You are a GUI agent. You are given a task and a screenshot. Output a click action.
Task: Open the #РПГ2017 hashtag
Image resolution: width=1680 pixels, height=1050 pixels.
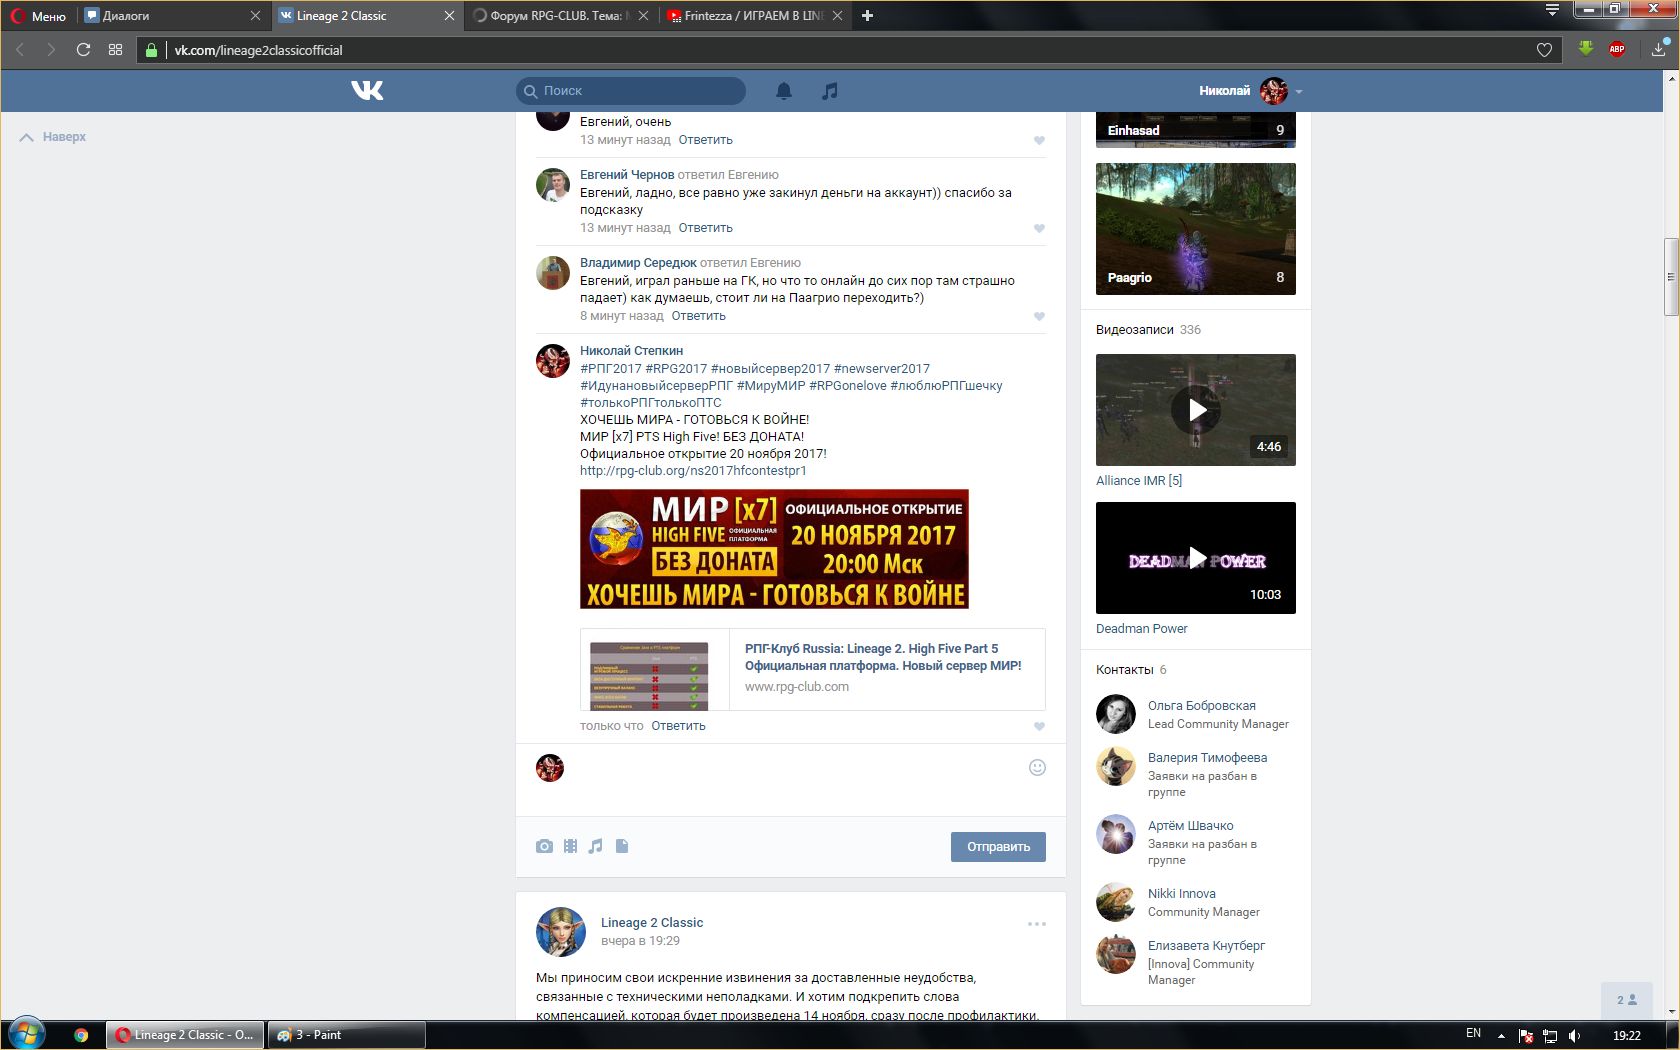[x=611, y=369]
